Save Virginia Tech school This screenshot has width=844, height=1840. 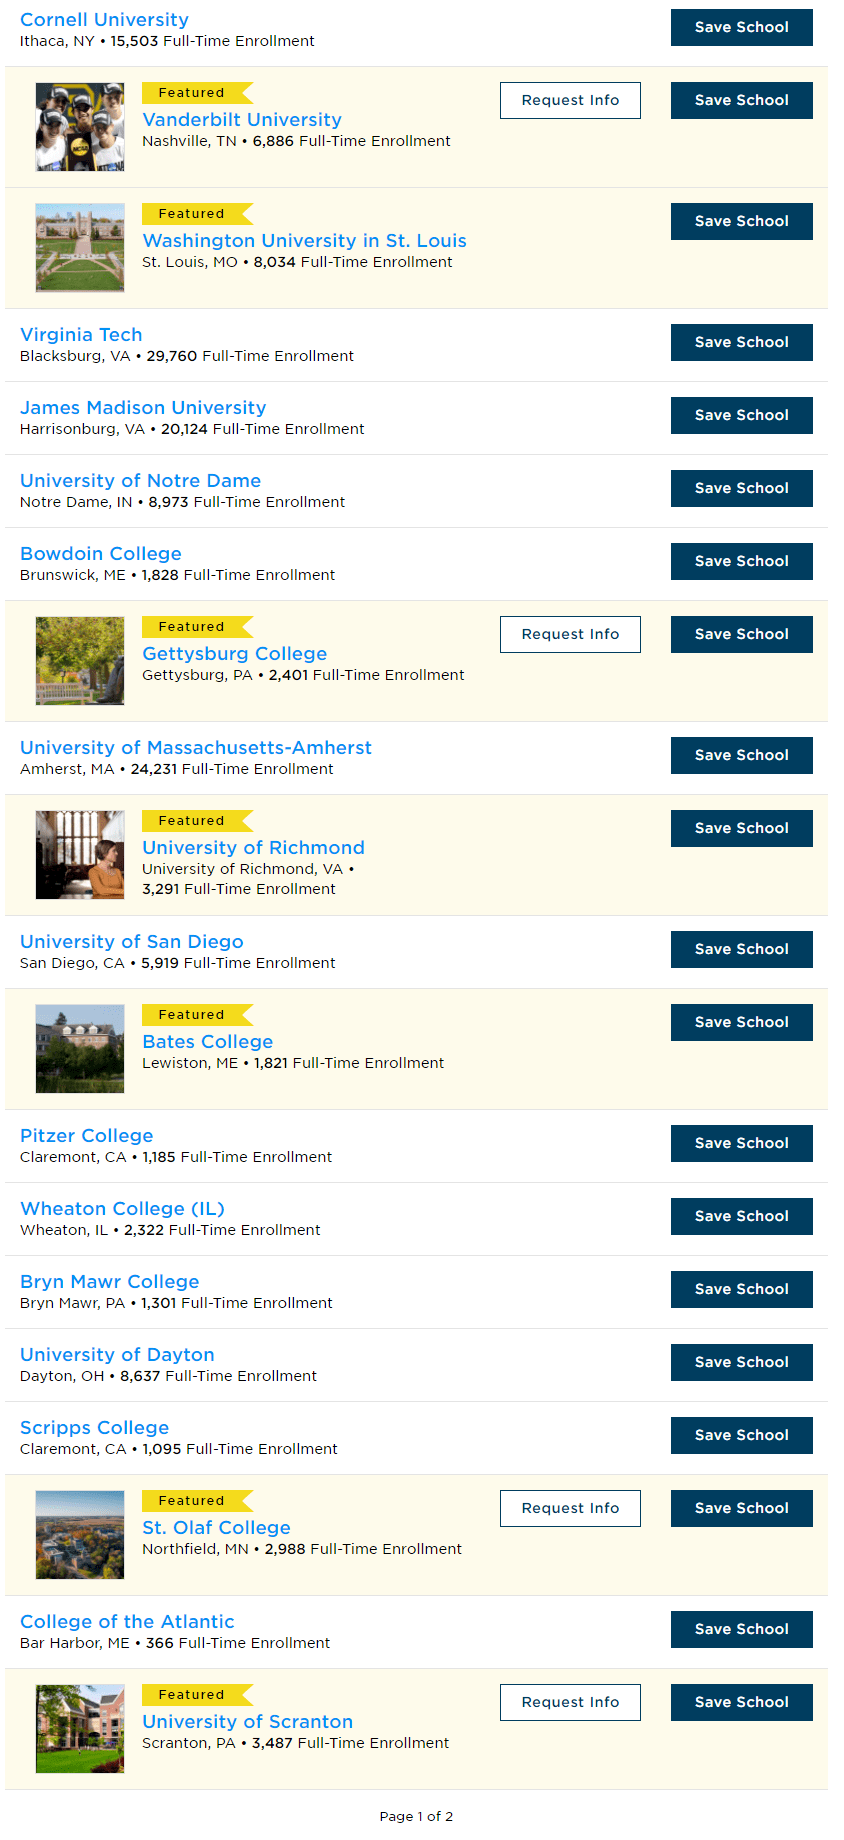click(x=742, y=342)
